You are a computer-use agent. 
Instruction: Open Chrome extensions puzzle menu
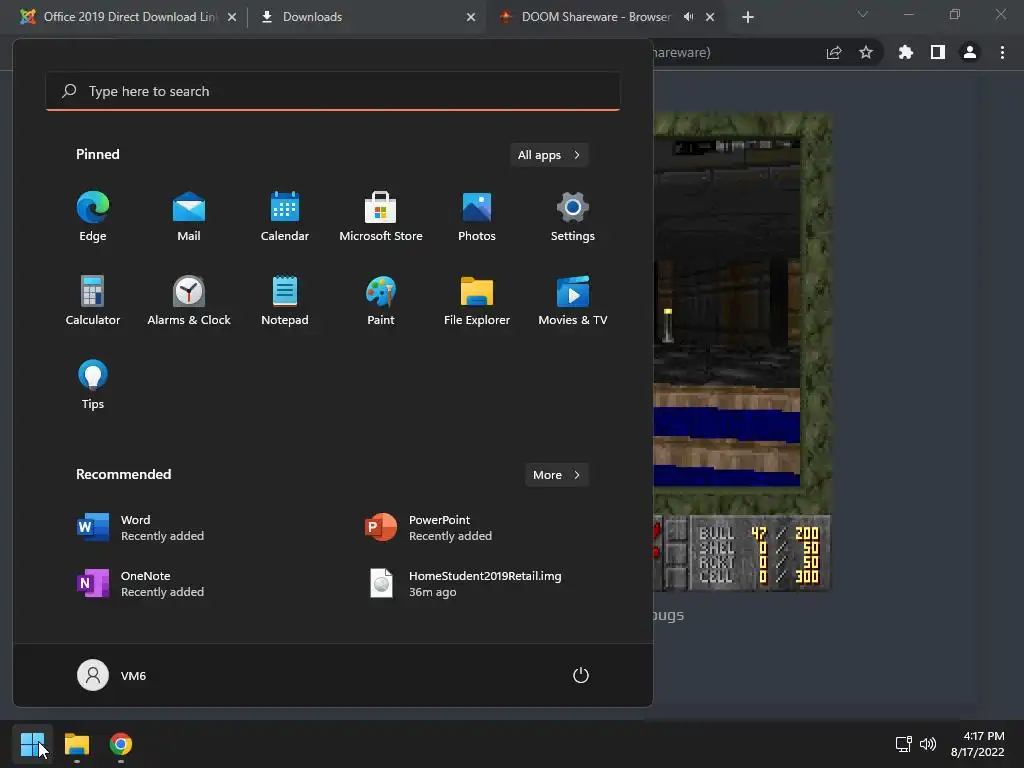(x=906, y=52)
